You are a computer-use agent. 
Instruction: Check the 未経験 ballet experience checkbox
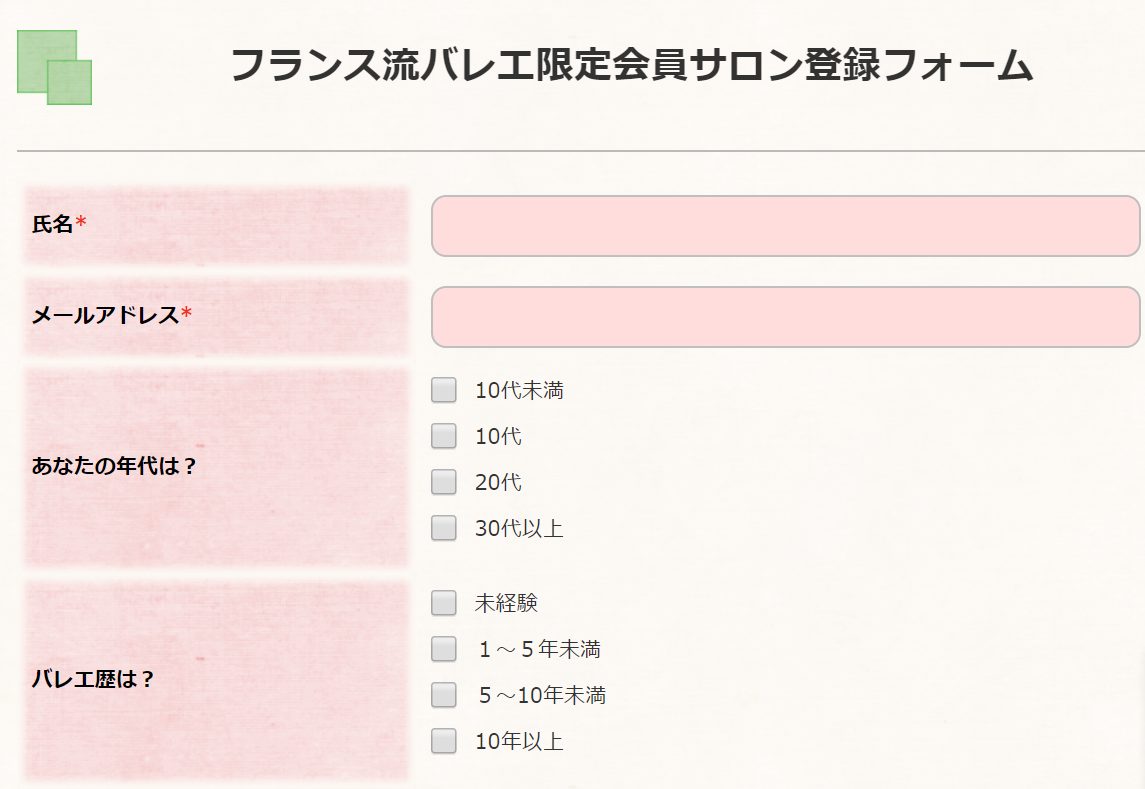point(443,603)
